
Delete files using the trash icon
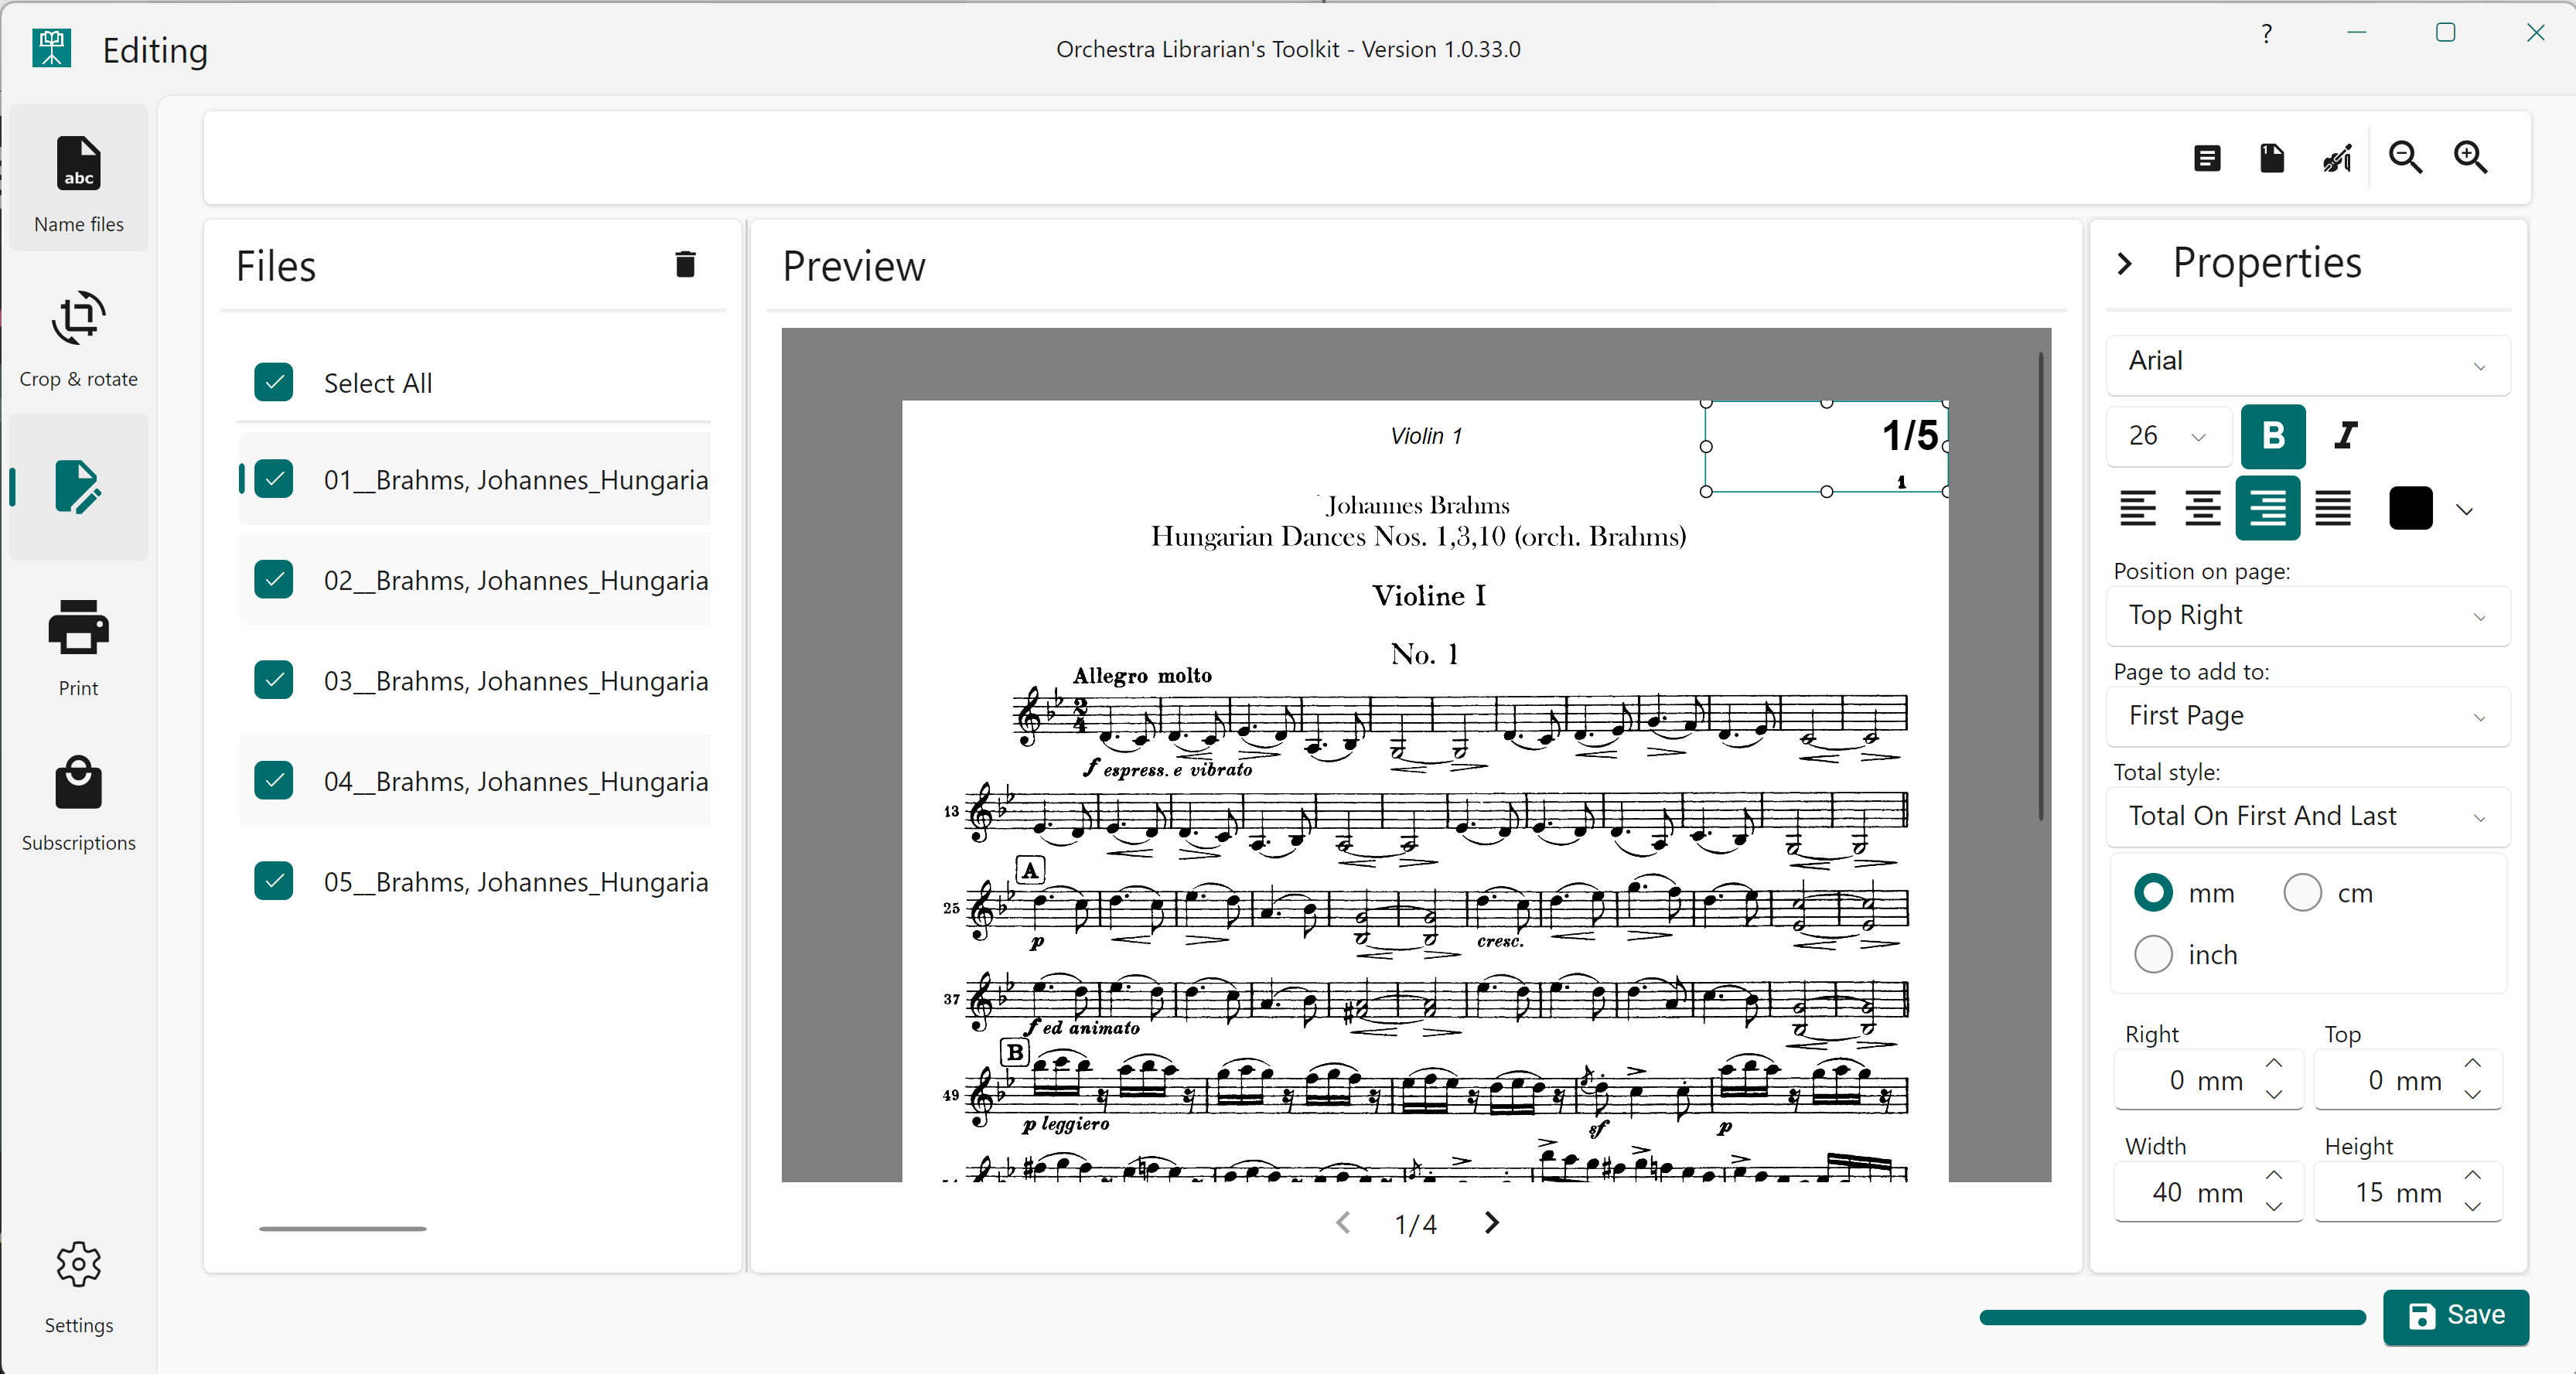685,264
